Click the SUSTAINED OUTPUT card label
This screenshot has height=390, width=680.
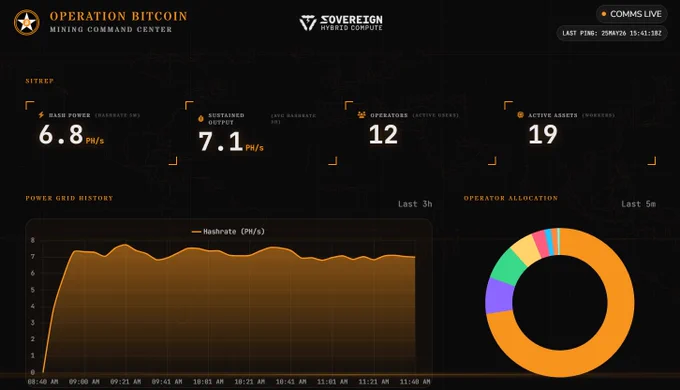pyautogui.click(x=226, y=118)
